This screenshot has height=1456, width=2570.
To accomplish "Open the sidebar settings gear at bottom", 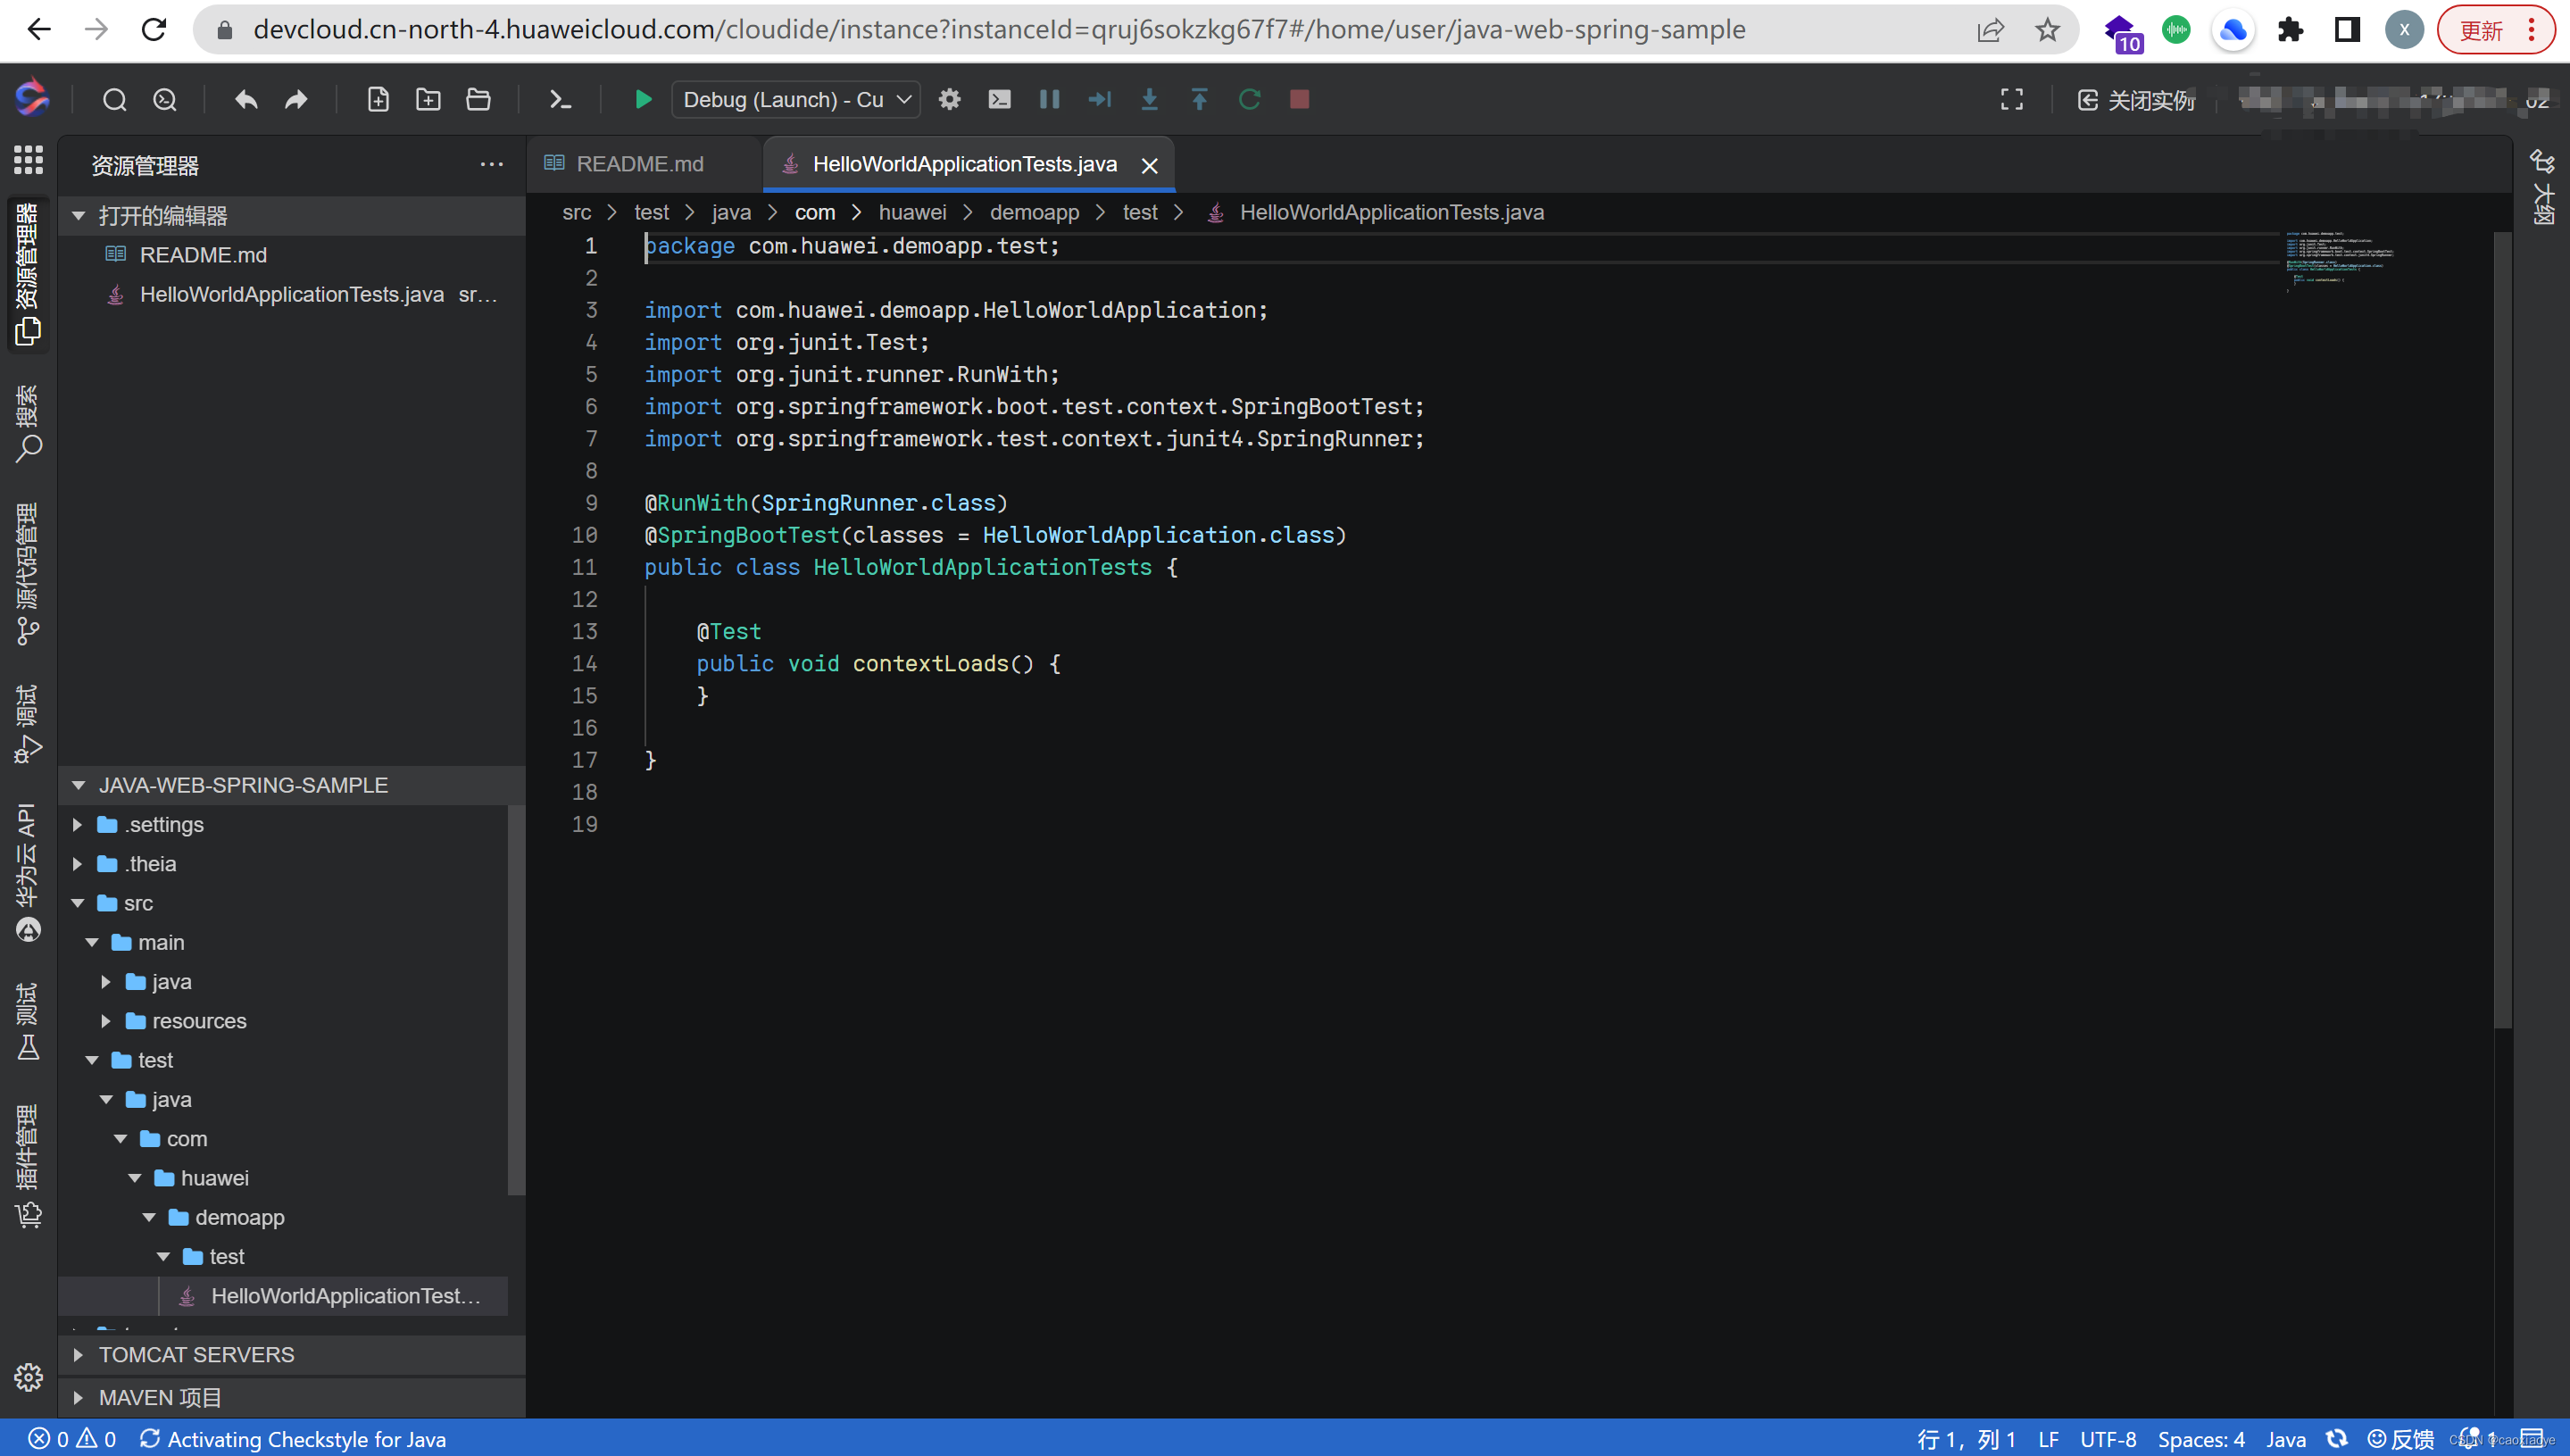I will click(28, 1377).
